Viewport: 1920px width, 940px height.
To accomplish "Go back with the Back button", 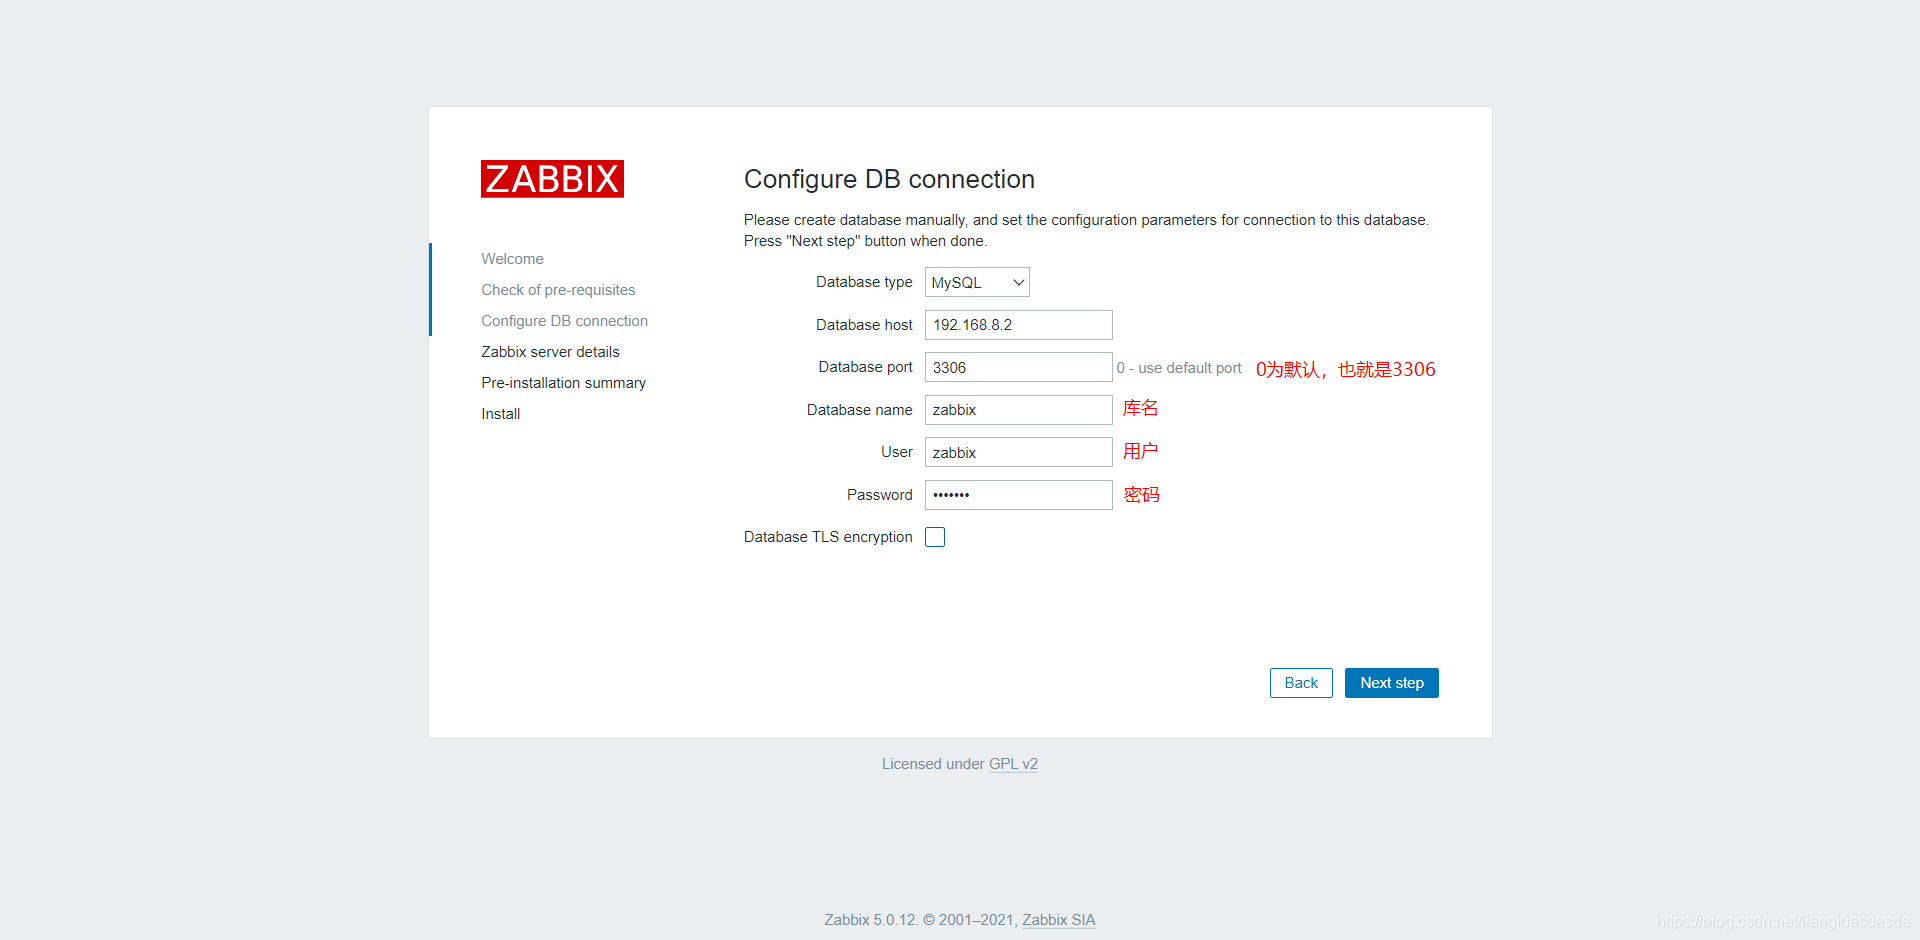I will tap(1301, 683).
